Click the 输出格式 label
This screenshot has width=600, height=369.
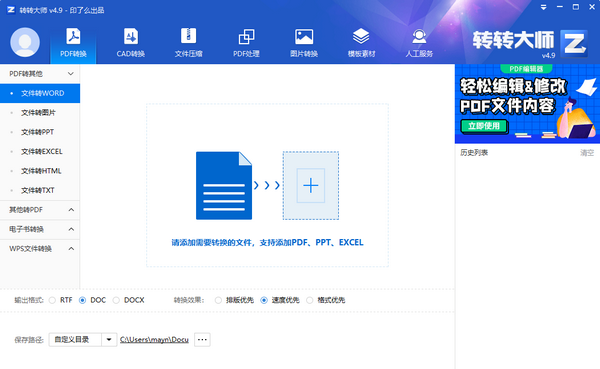[x=29, y=300]
